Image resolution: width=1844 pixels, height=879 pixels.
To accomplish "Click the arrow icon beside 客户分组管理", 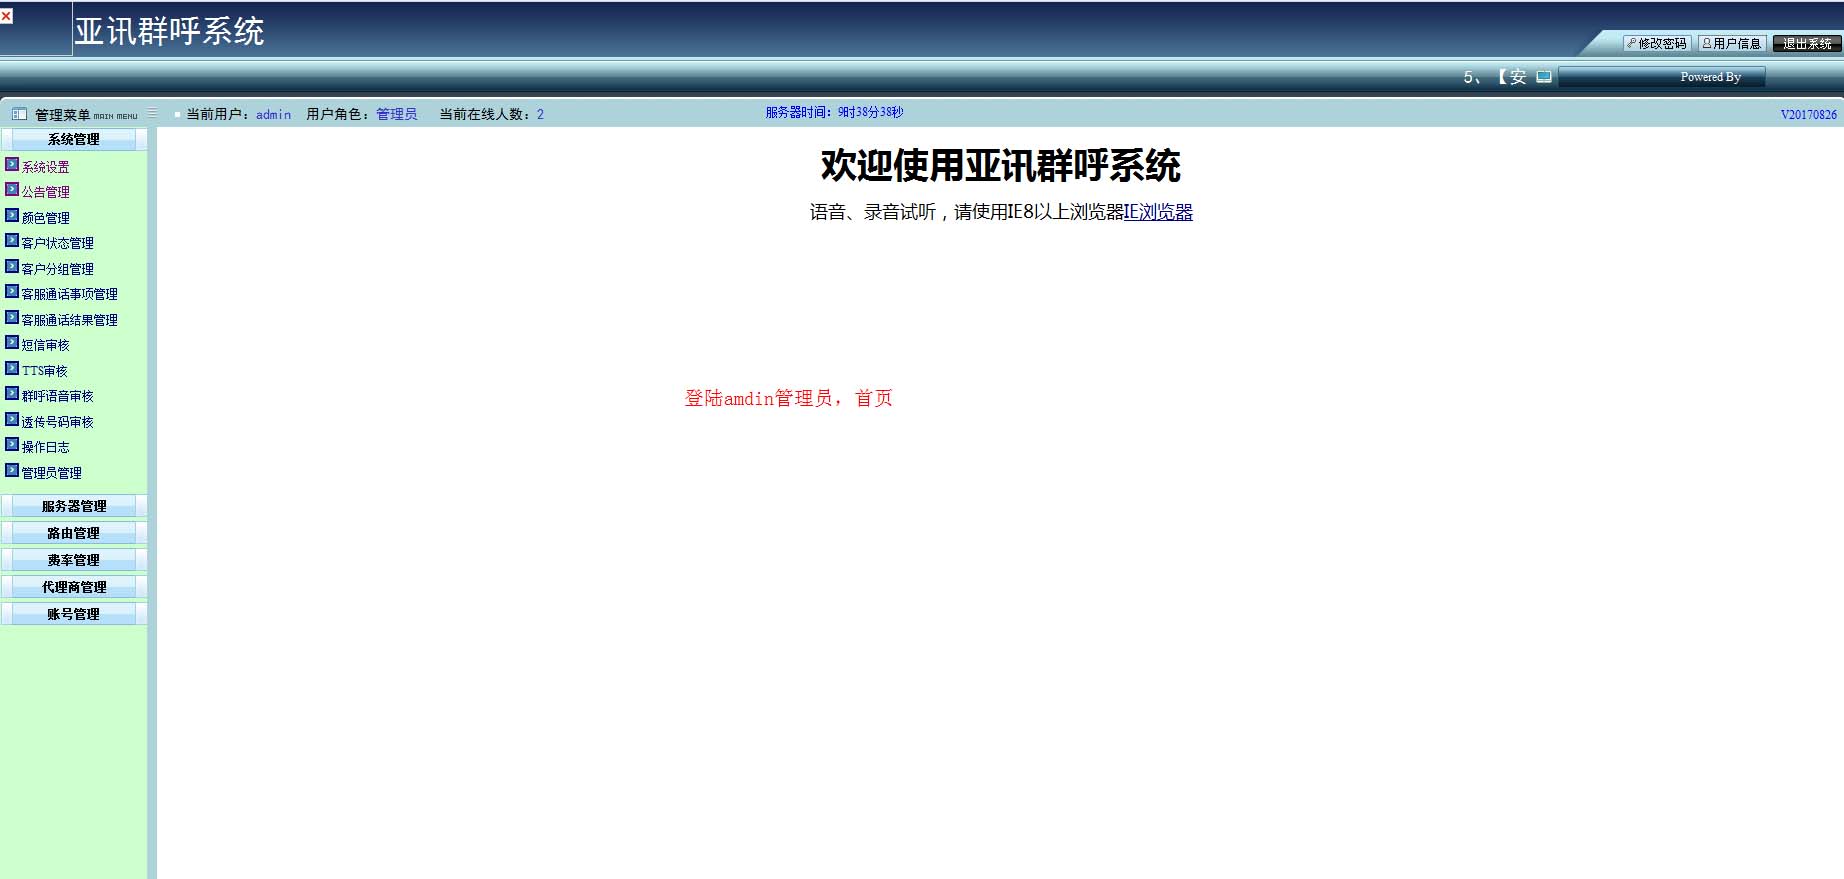I will tap(12, 267).
